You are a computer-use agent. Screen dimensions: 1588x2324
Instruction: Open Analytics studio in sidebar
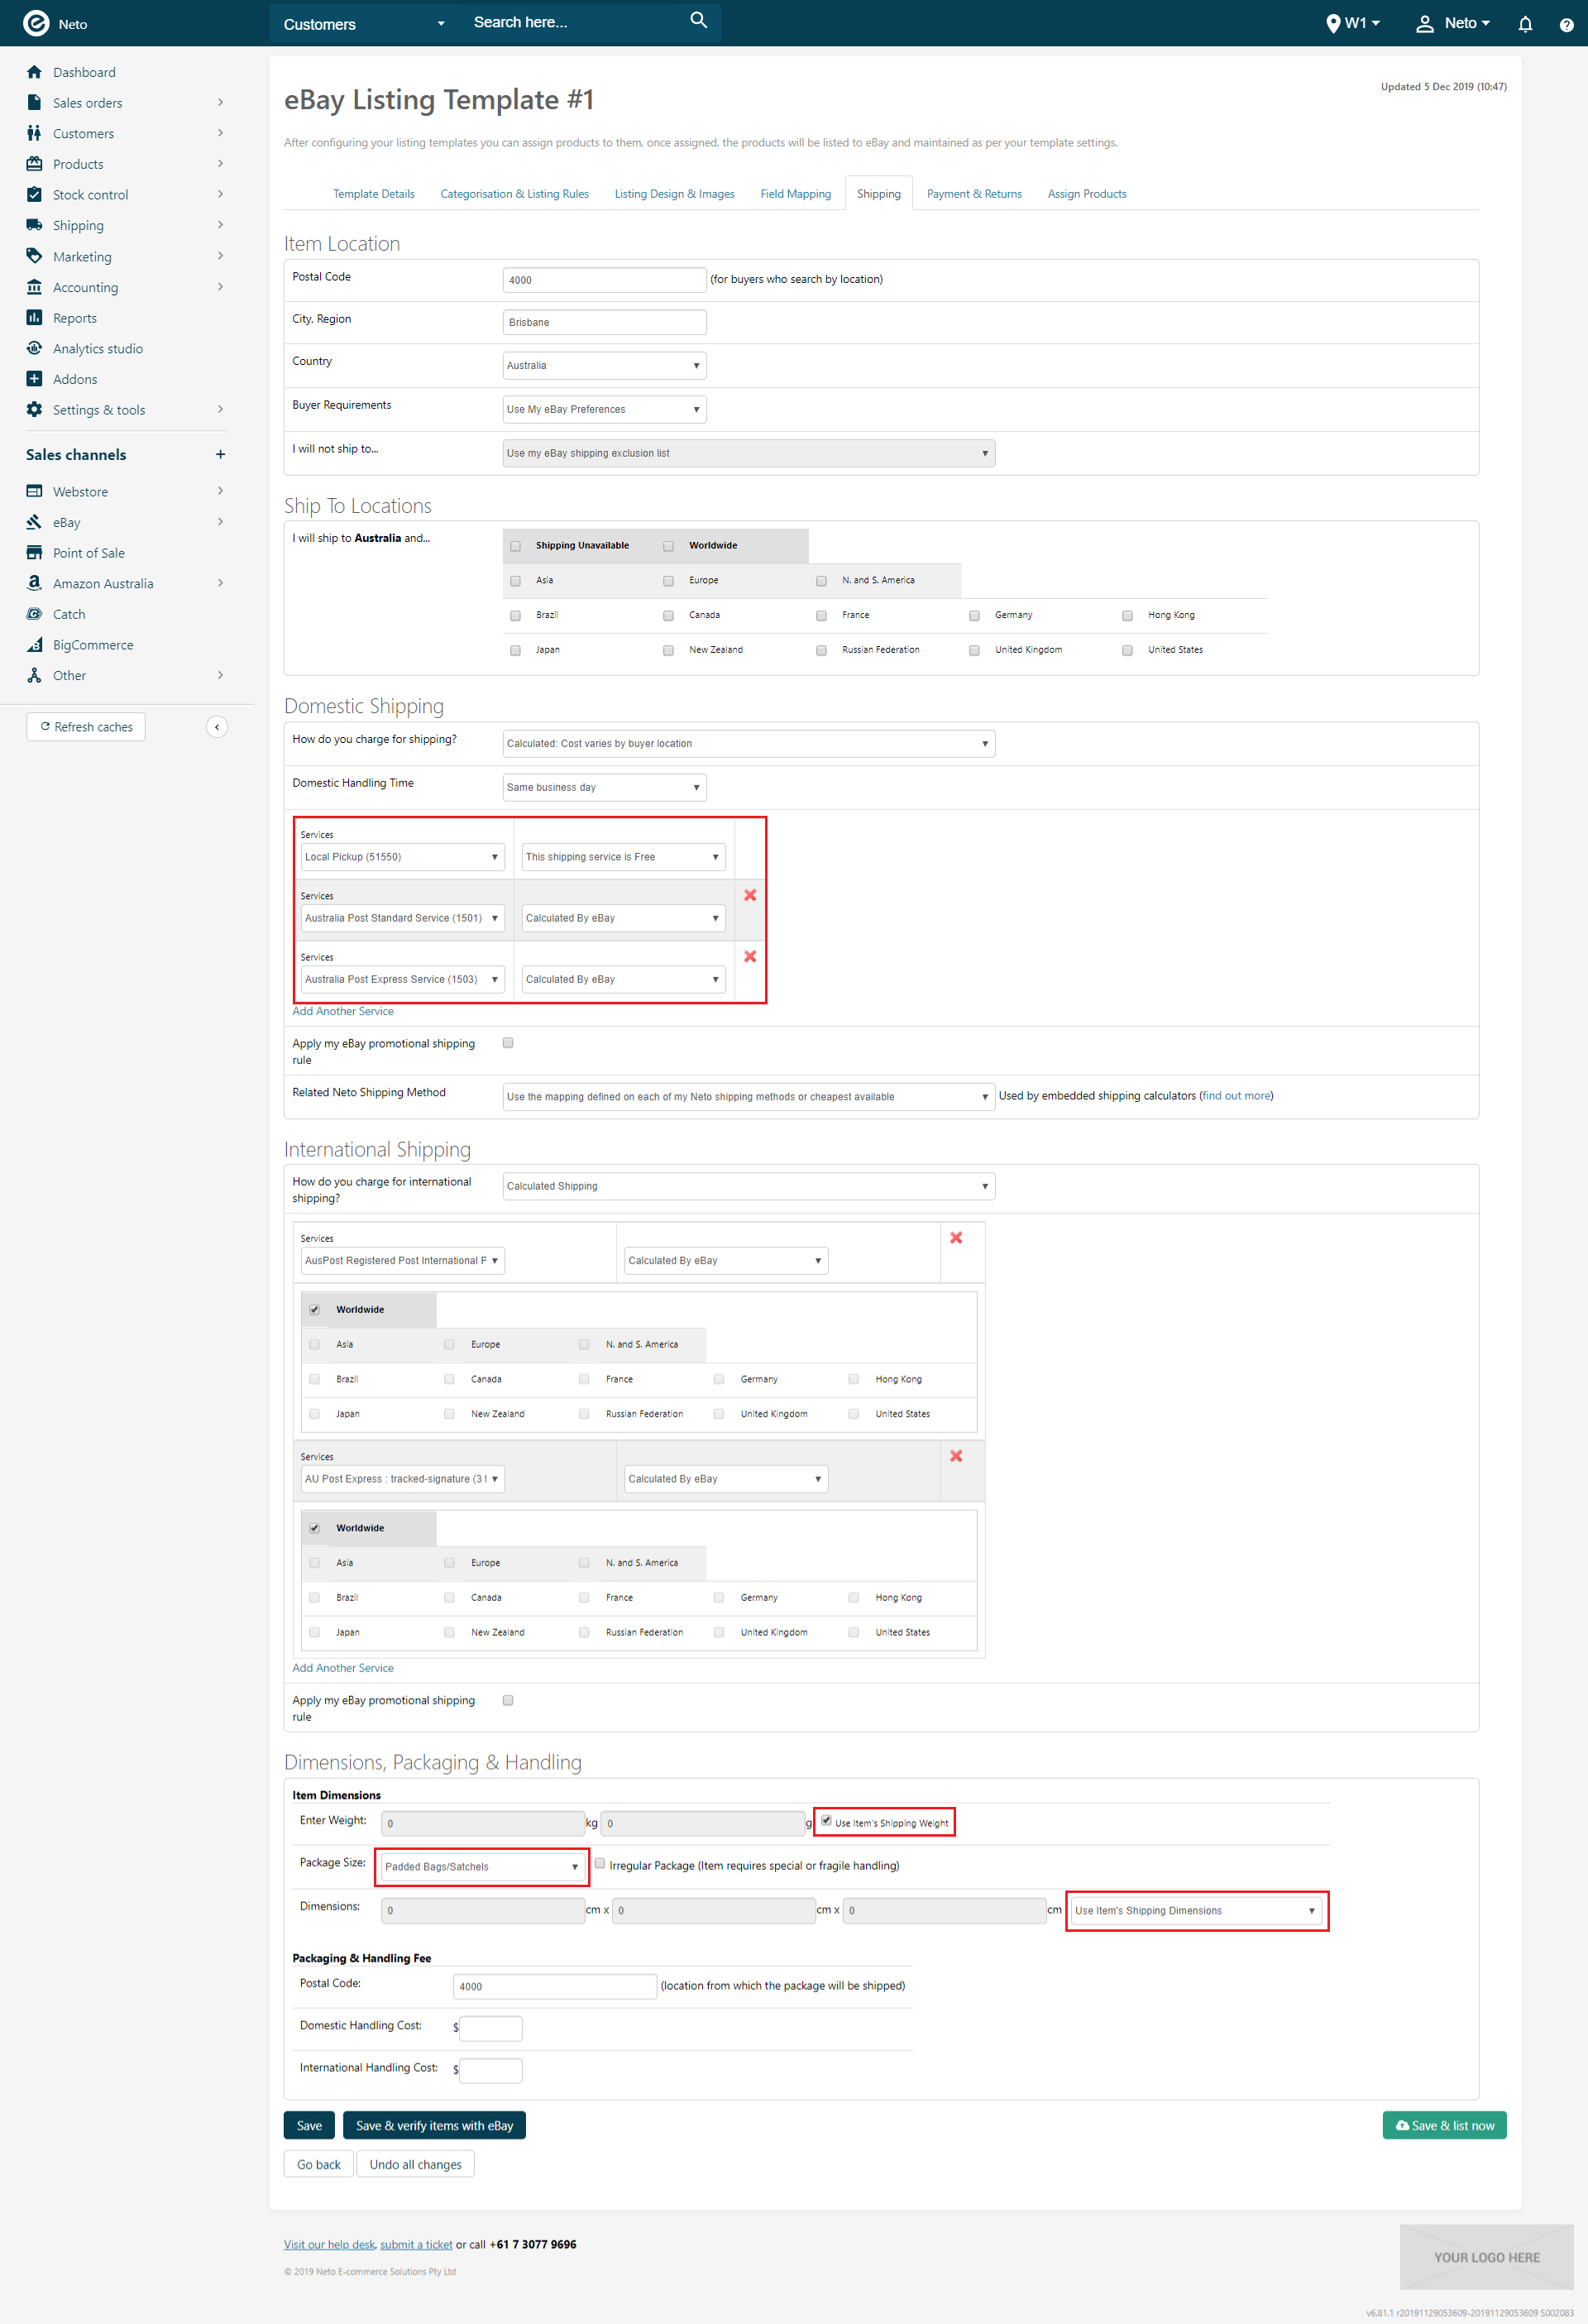pyautogui.click(x=97, y=349)
